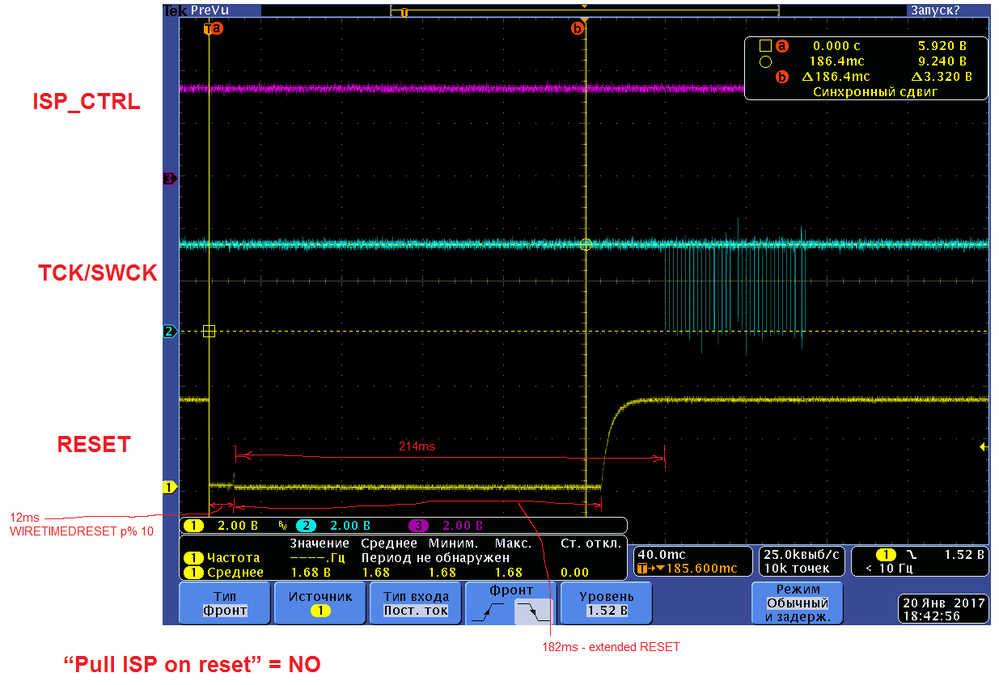The image size is (999, 685).
Task: Open the Уровень 1.52 В button
Action: pyautogui.click(x=606, y=603)
